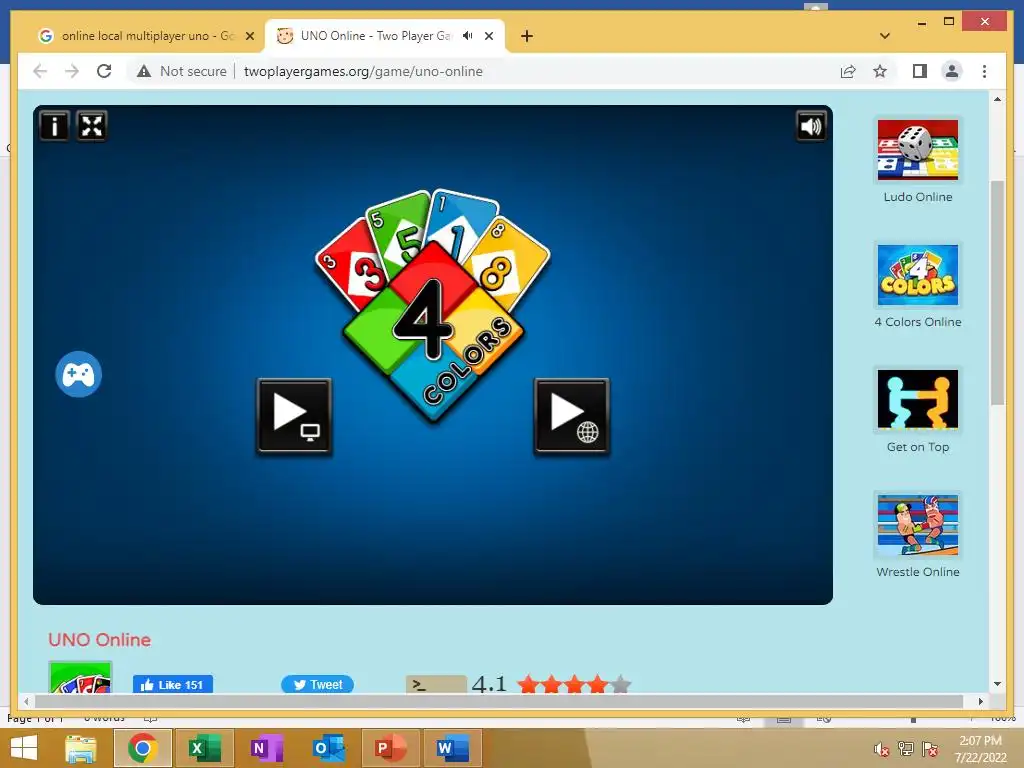The height and width of the screenshot is (768, 1024).
Task: Open OneNote from the taskbar
Action: (x=266, y=748)
